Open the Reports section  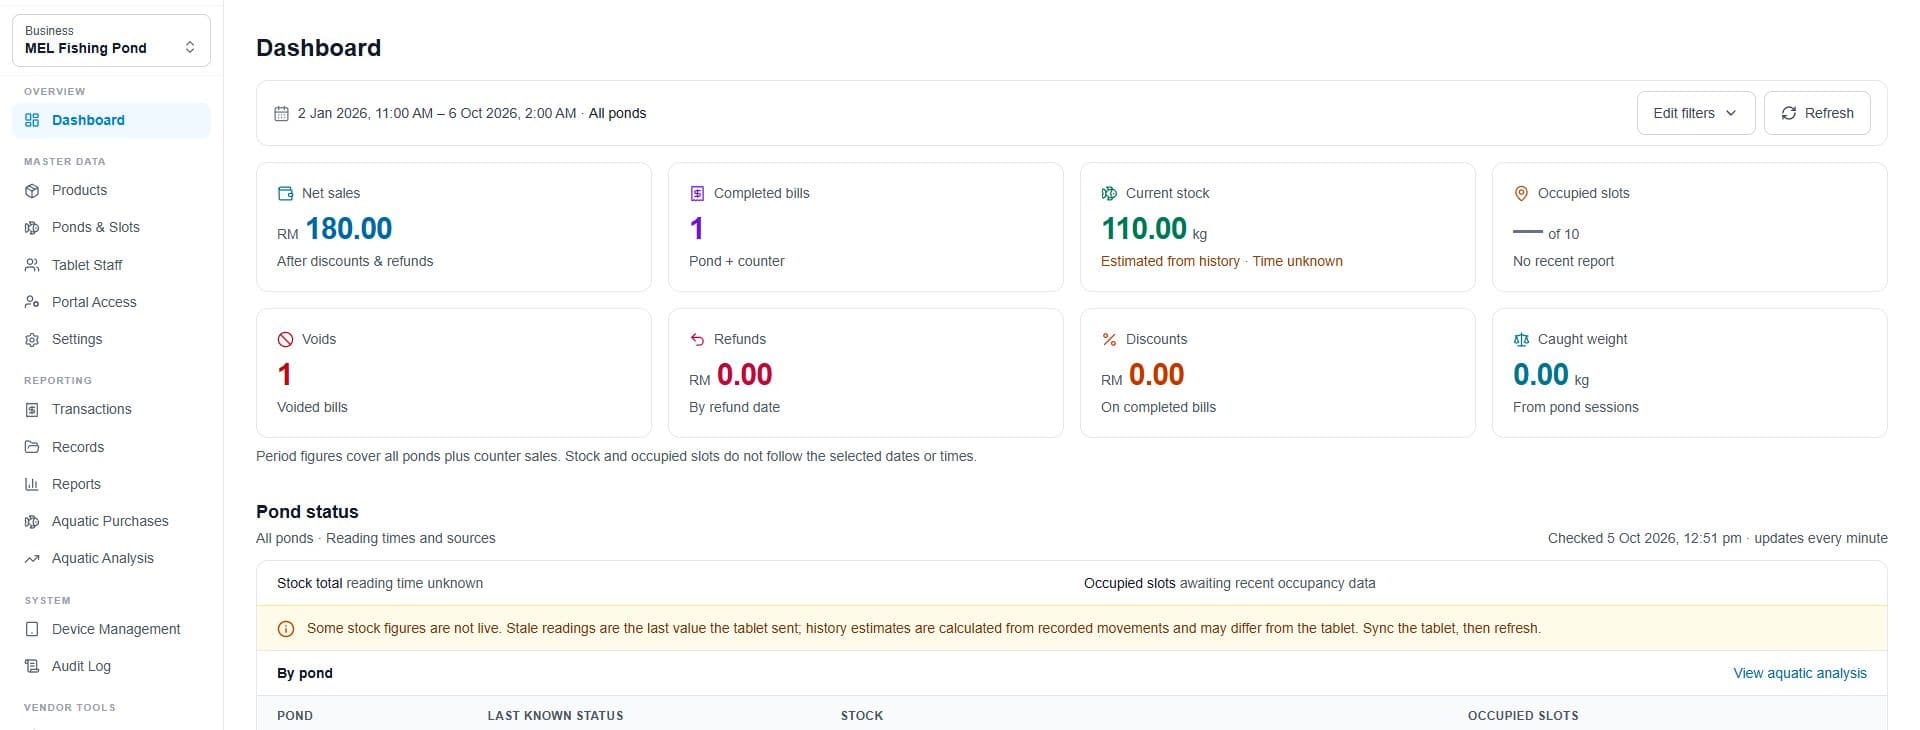tap(111, 484)
